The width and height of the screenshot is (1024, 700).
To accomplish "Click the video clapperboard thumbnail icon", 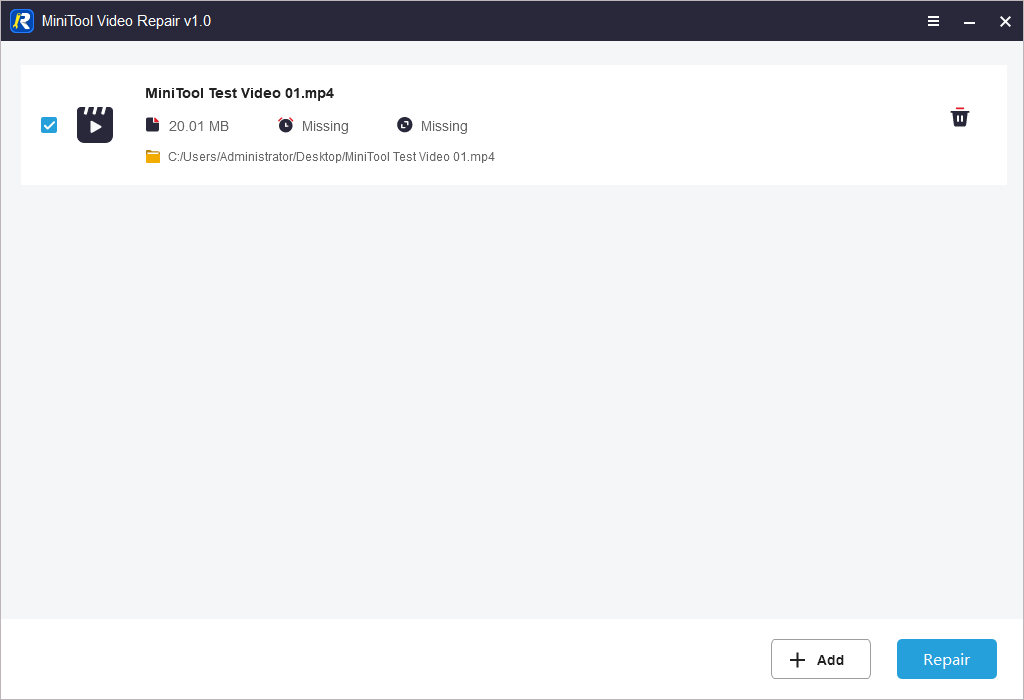I will coord(95,125).
